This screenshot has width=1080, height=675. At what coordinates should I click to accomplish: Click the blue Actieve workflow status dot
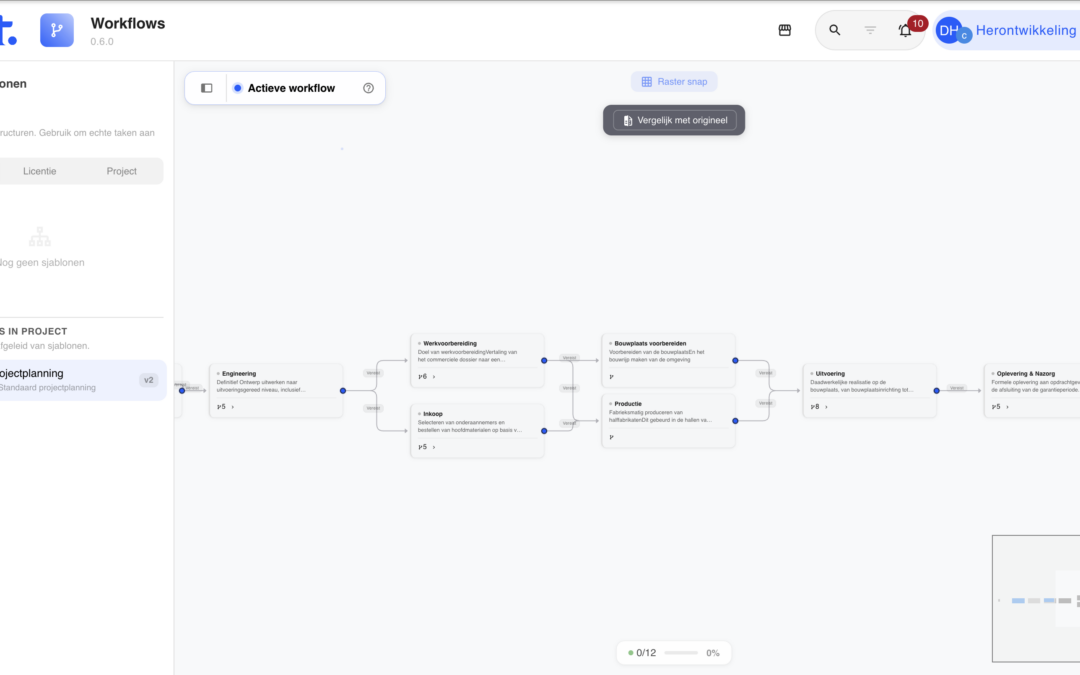coord(238,88)
